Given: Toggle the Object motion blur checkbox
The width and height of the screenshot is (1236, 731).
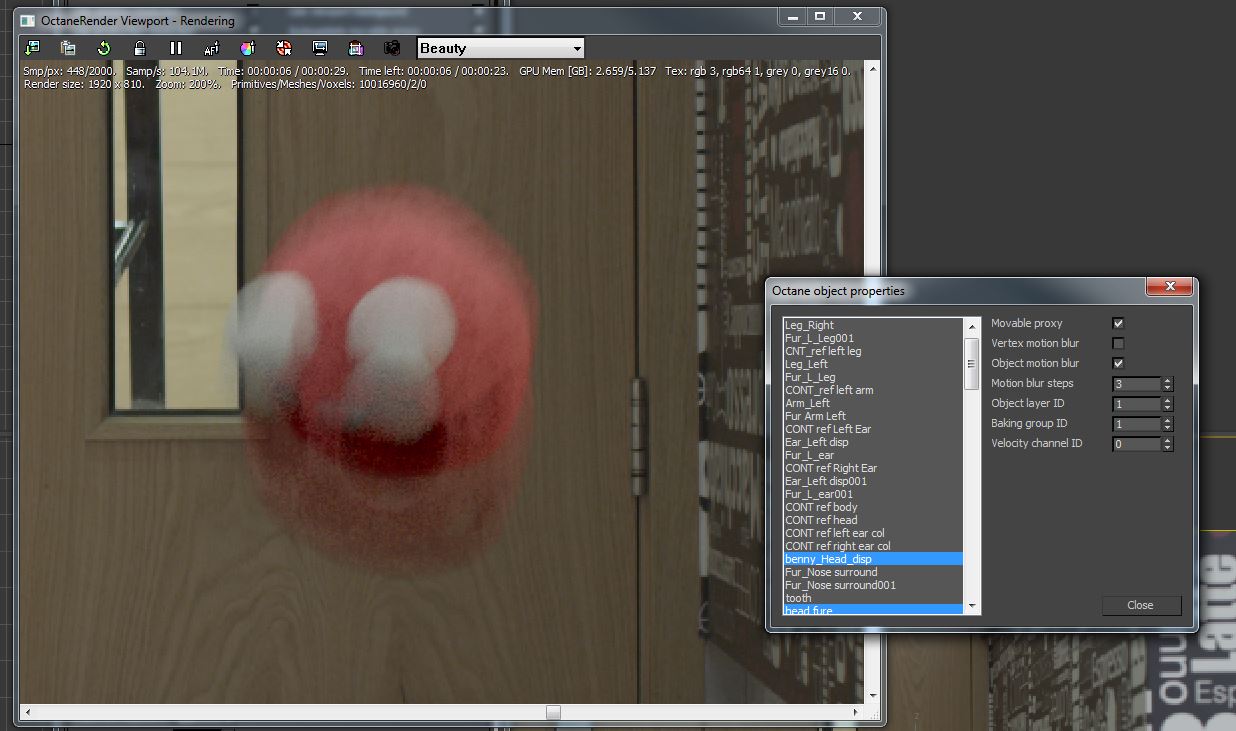Looking at the screenshot, I should click(x=1118, y=363).
